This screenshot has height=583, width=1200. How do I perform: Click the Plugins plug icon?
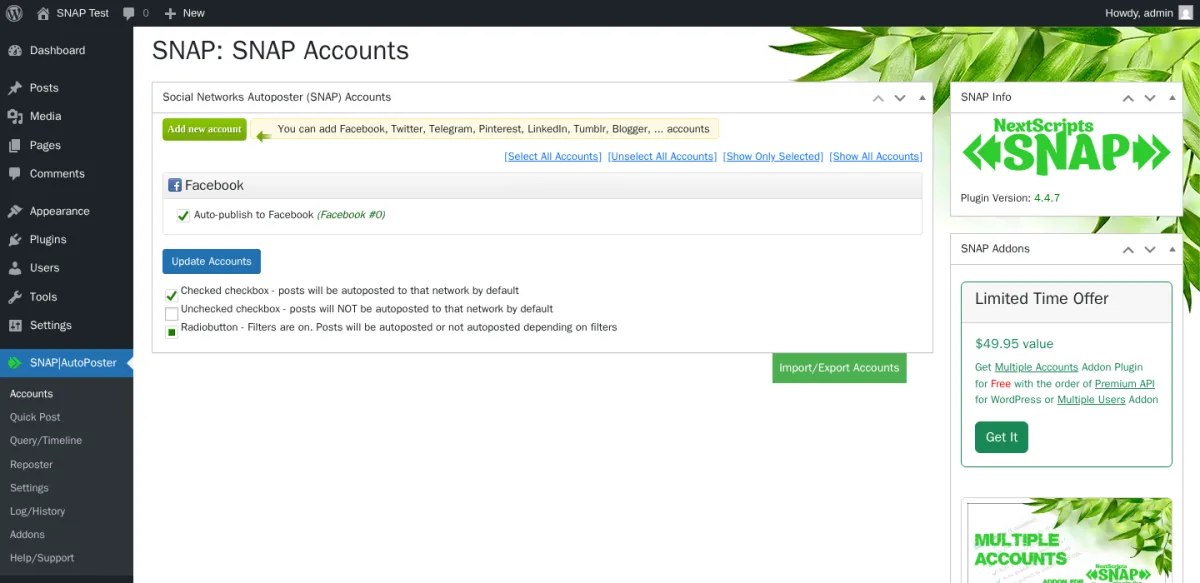[x=15, y=240]
